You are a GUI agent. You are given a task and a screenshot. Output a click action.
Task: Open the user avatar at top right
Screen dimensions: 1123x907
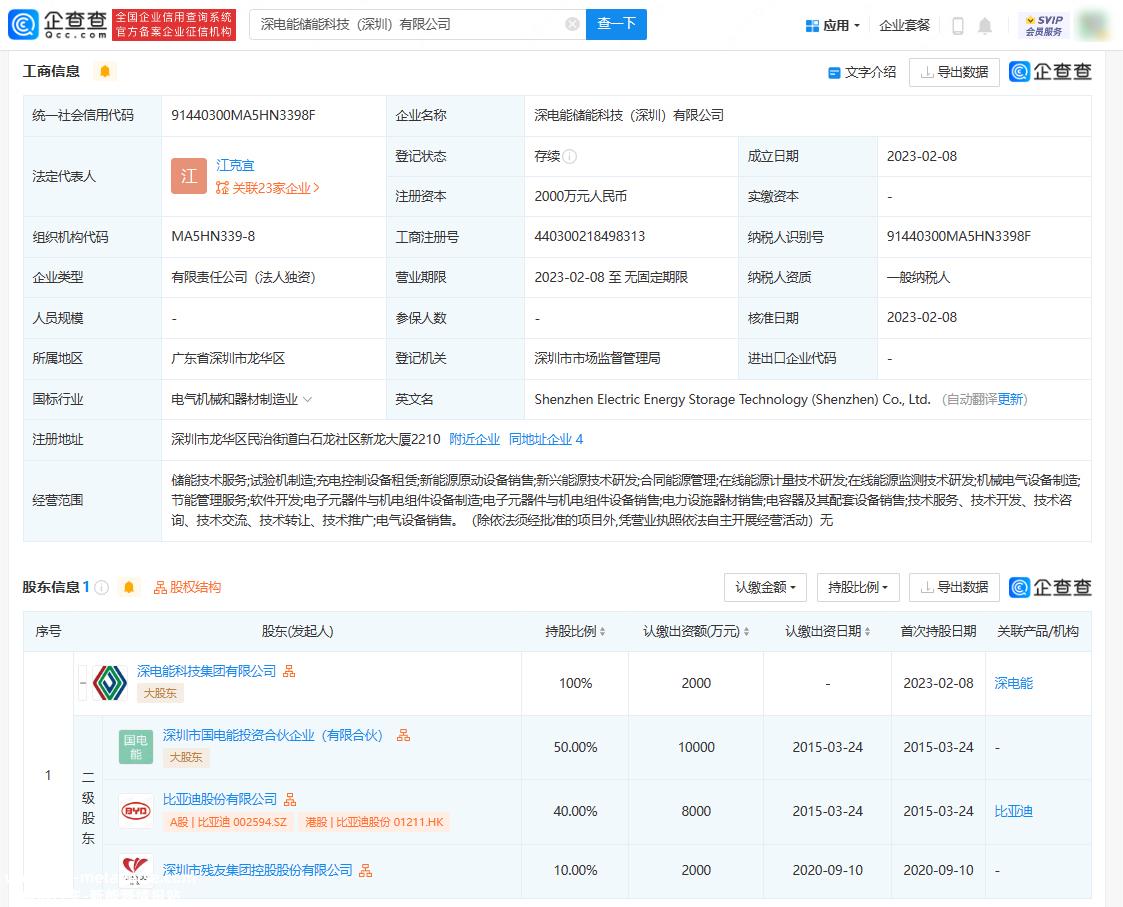[1094, 25]
